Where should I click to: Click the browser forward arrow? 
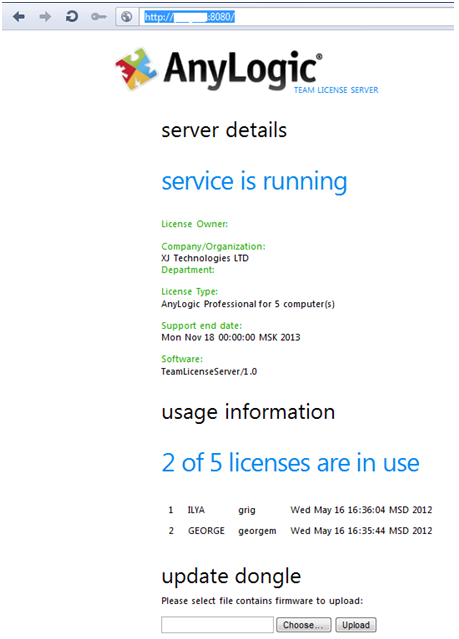pos(45,17)
